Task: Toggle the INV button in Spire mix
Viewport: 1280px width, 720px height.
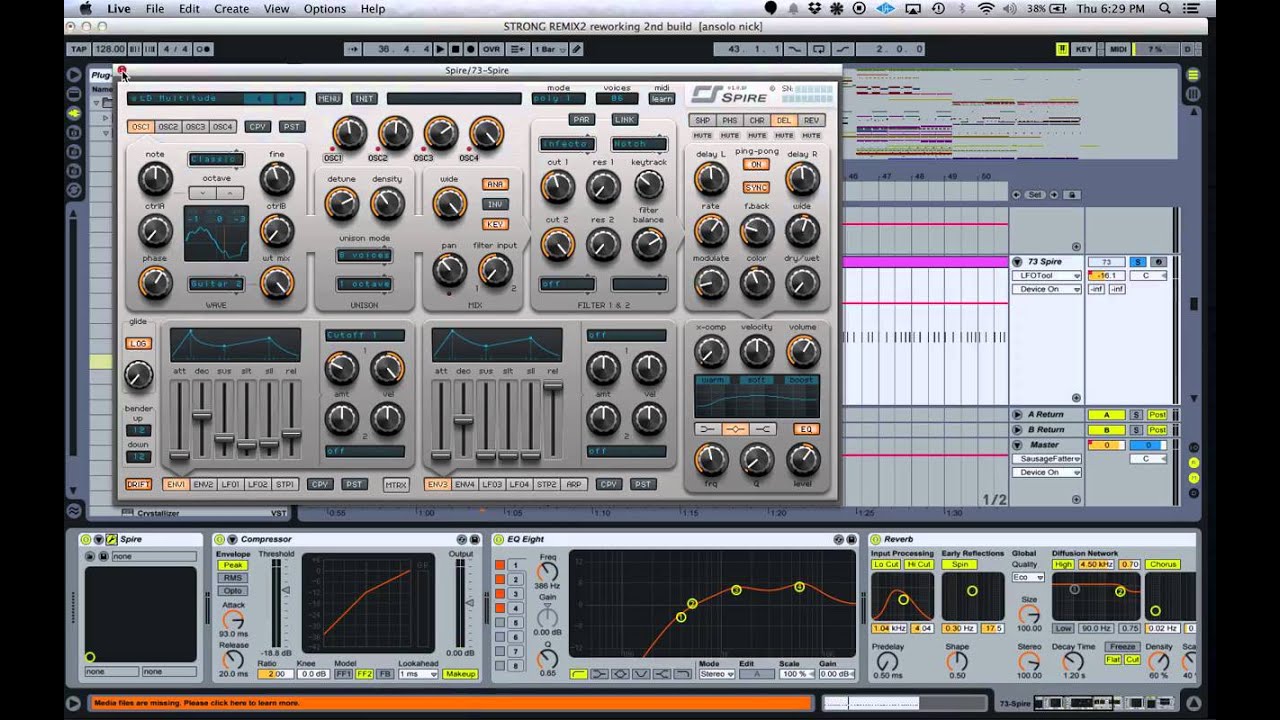Action: pyautogui.click(x=494, y=204)
